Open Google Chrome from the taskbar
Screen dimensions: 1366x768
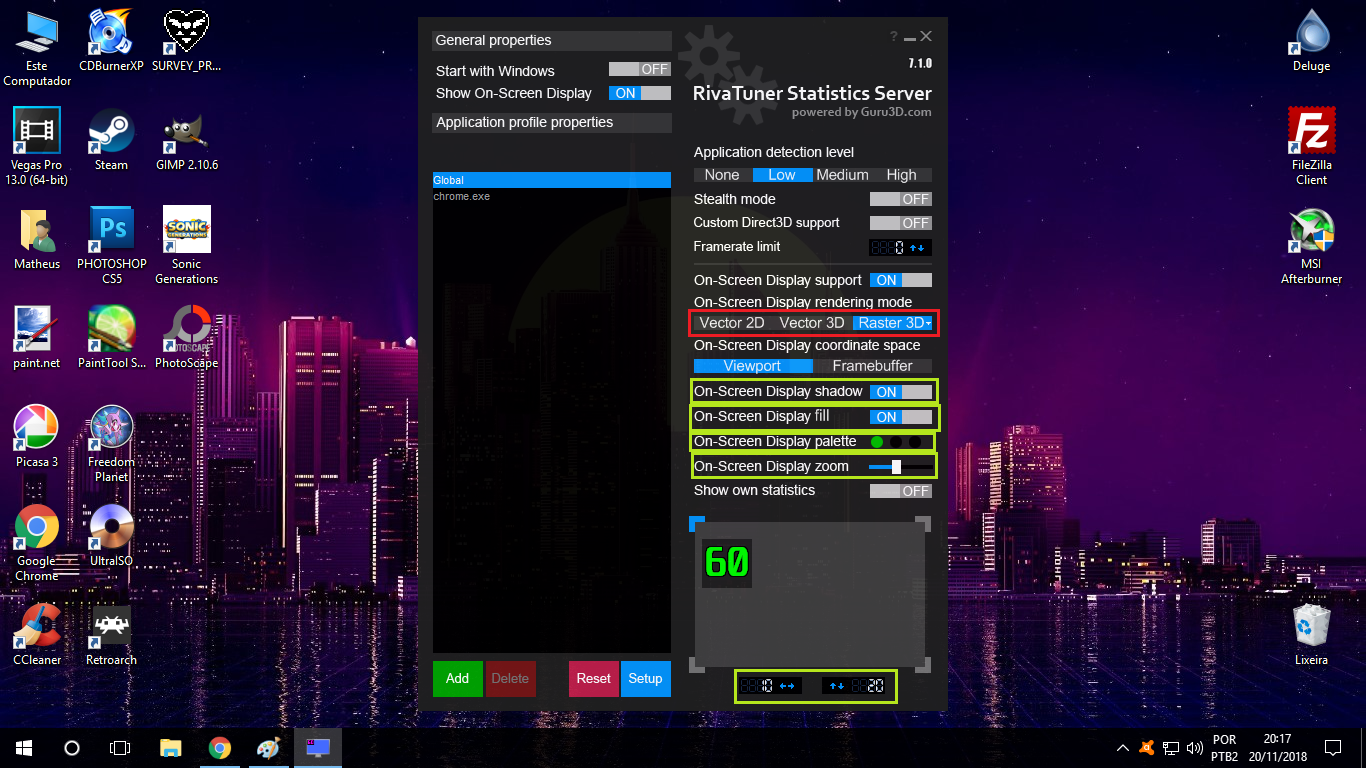click(x=219, y=747)
